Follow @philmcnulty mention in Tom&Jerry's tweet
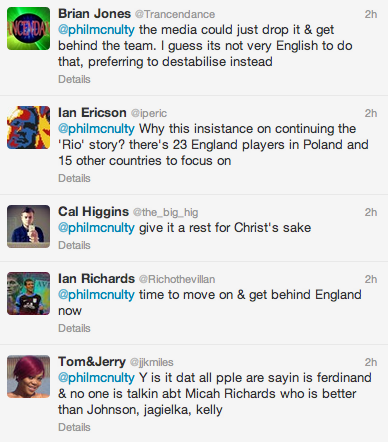Image resolution: width=388 pixels, height=442 pixels. tap(96, 378)
